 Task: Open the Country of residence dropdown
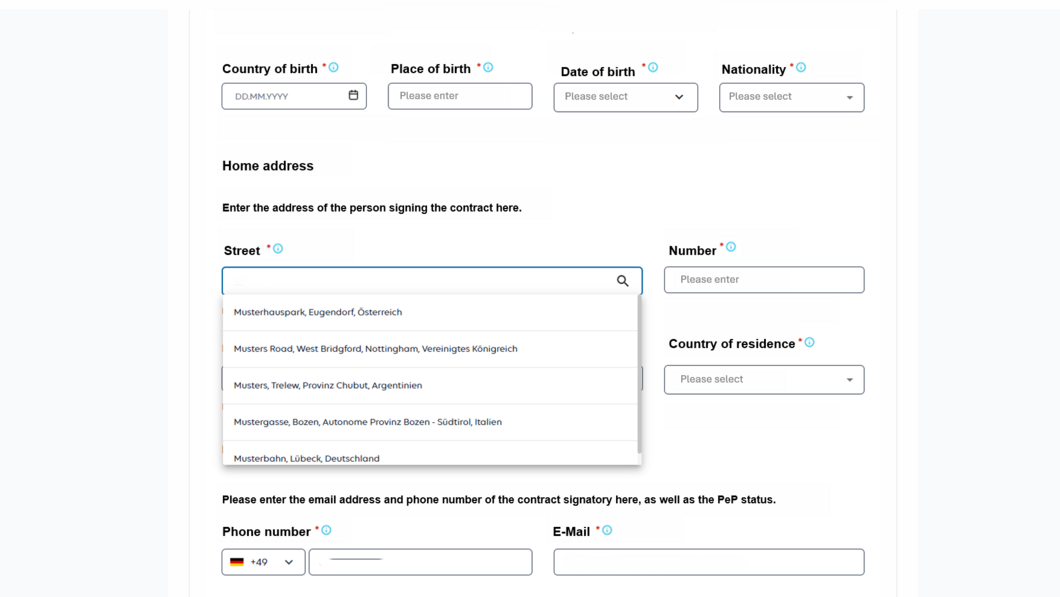click(x=764, y=380)
